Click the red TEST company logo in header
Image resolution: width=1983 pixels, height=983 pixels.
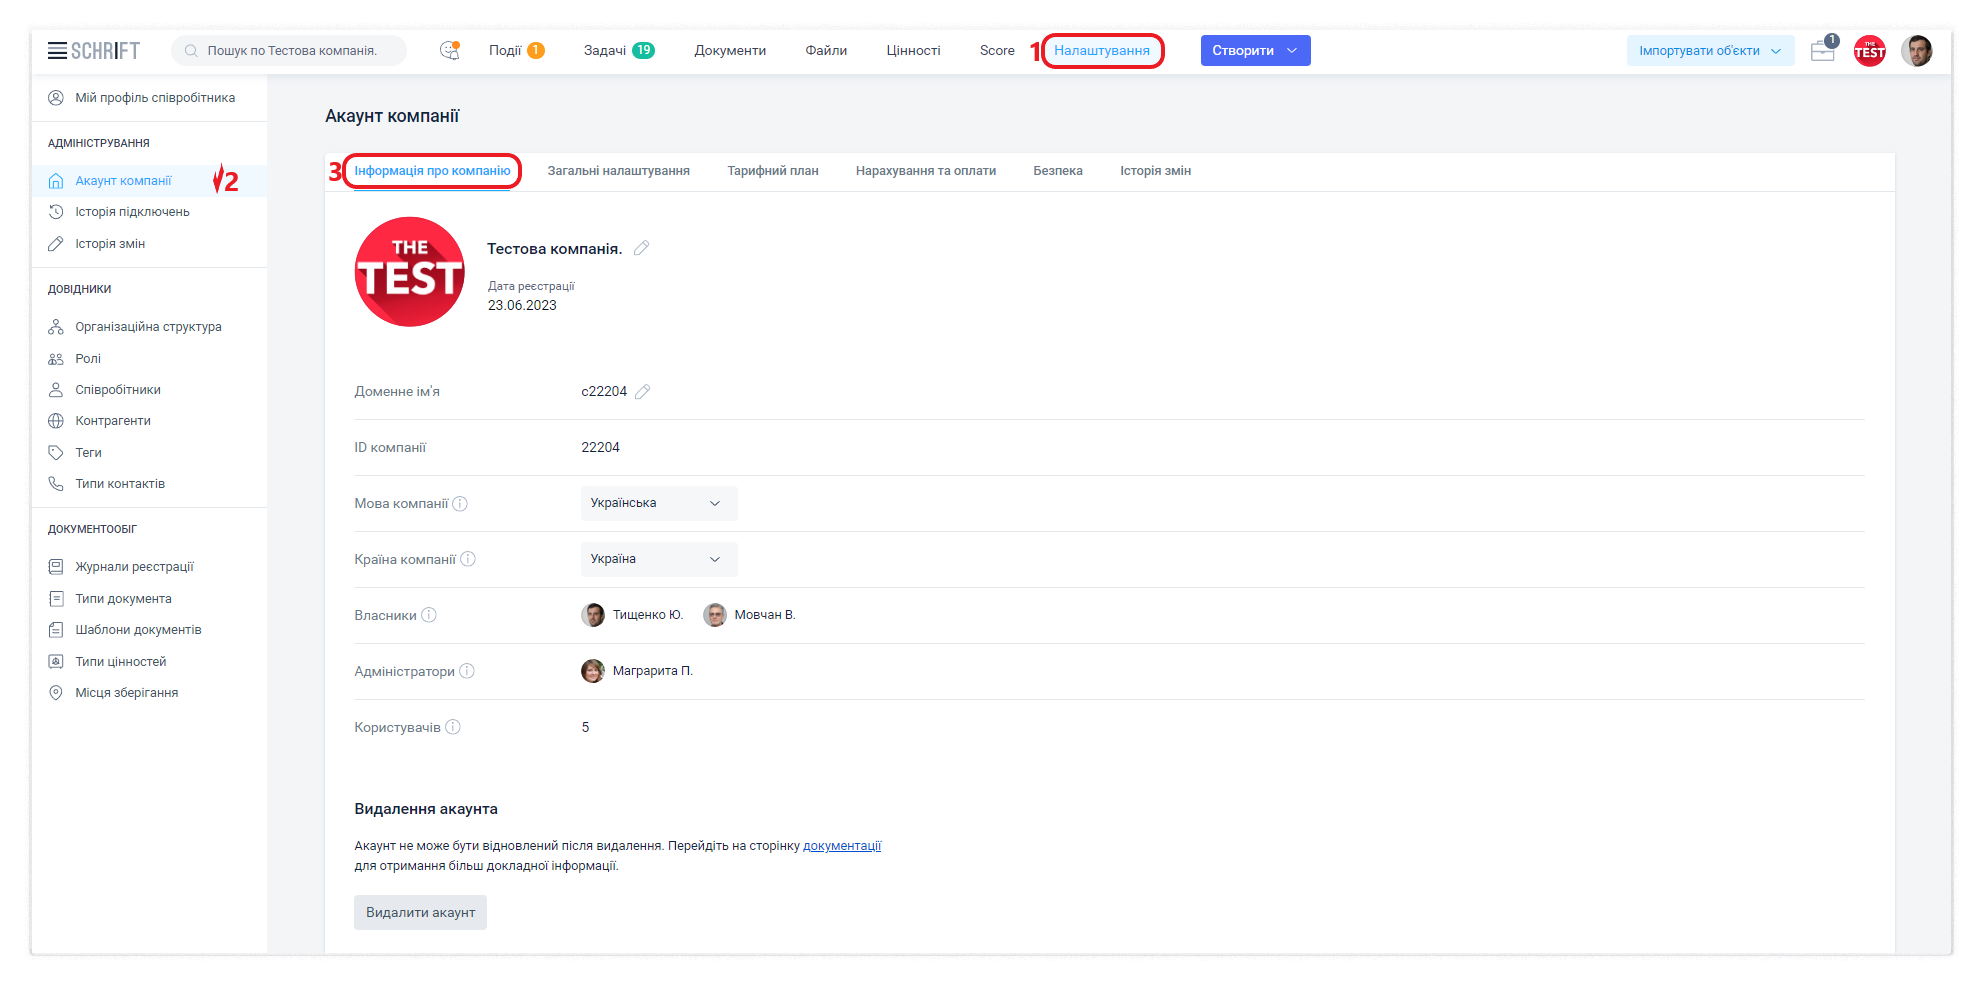pos(1869,51)
